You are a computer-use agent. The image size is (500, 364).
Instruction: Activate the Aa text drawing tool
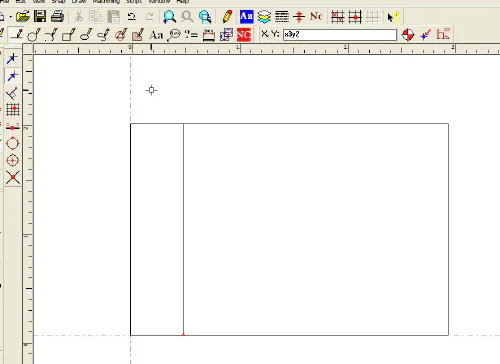pos(156,35)
